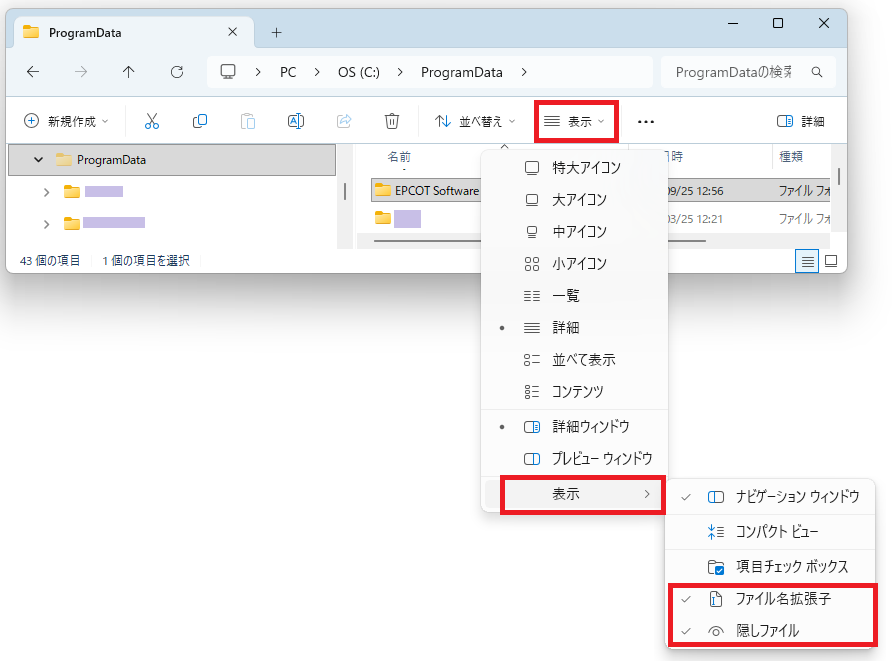
Task: Click the Refresh icon beside address bar
Action: pos(177,72)
